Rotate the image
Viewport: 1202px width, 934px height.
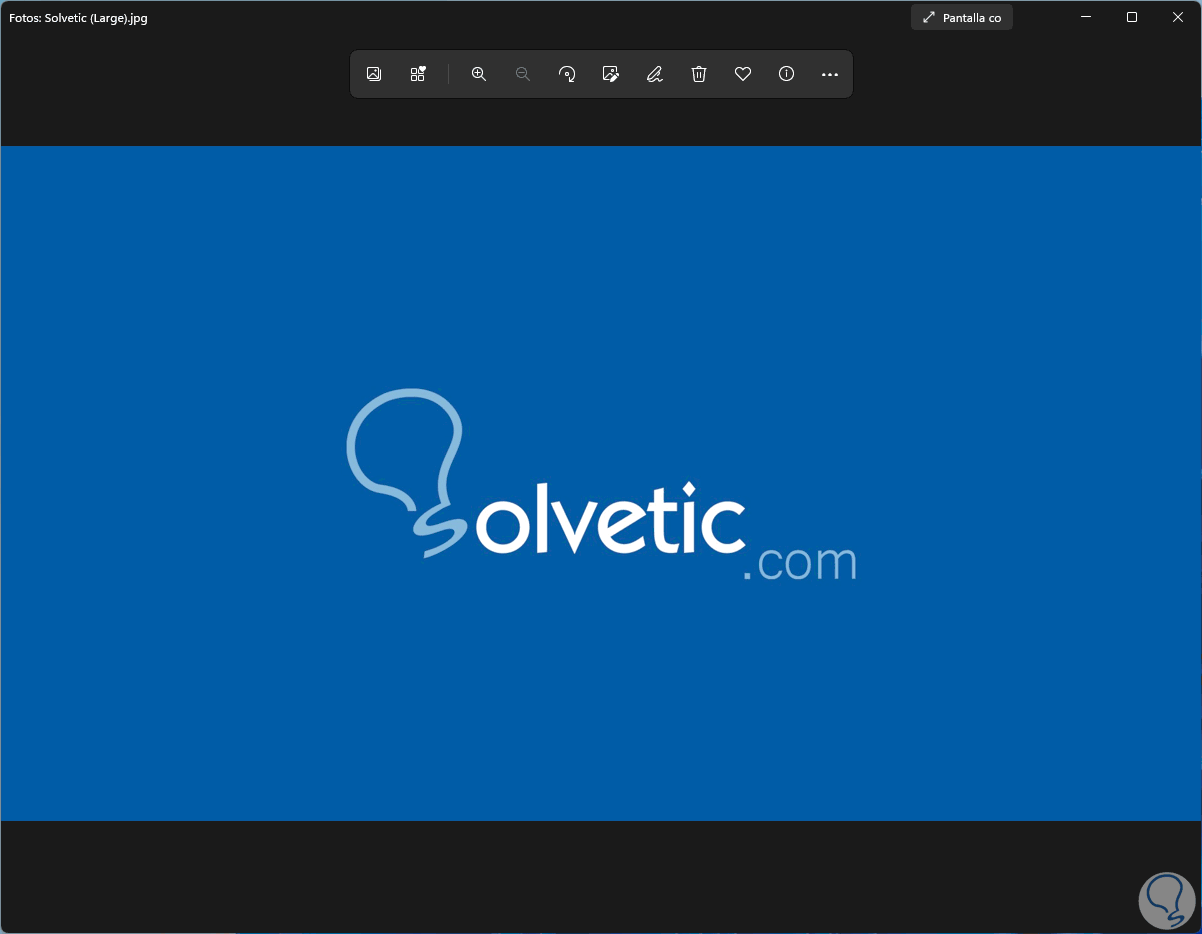point(567,74)
